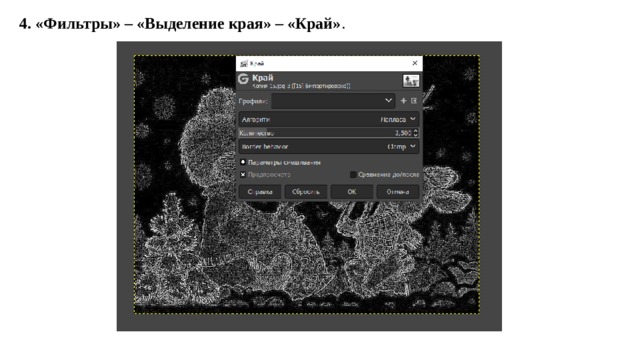The width and height of the screenshot is (640, 360).
Task: Toggle the Предпросмотр checkbox
Action: coord(243,175)
